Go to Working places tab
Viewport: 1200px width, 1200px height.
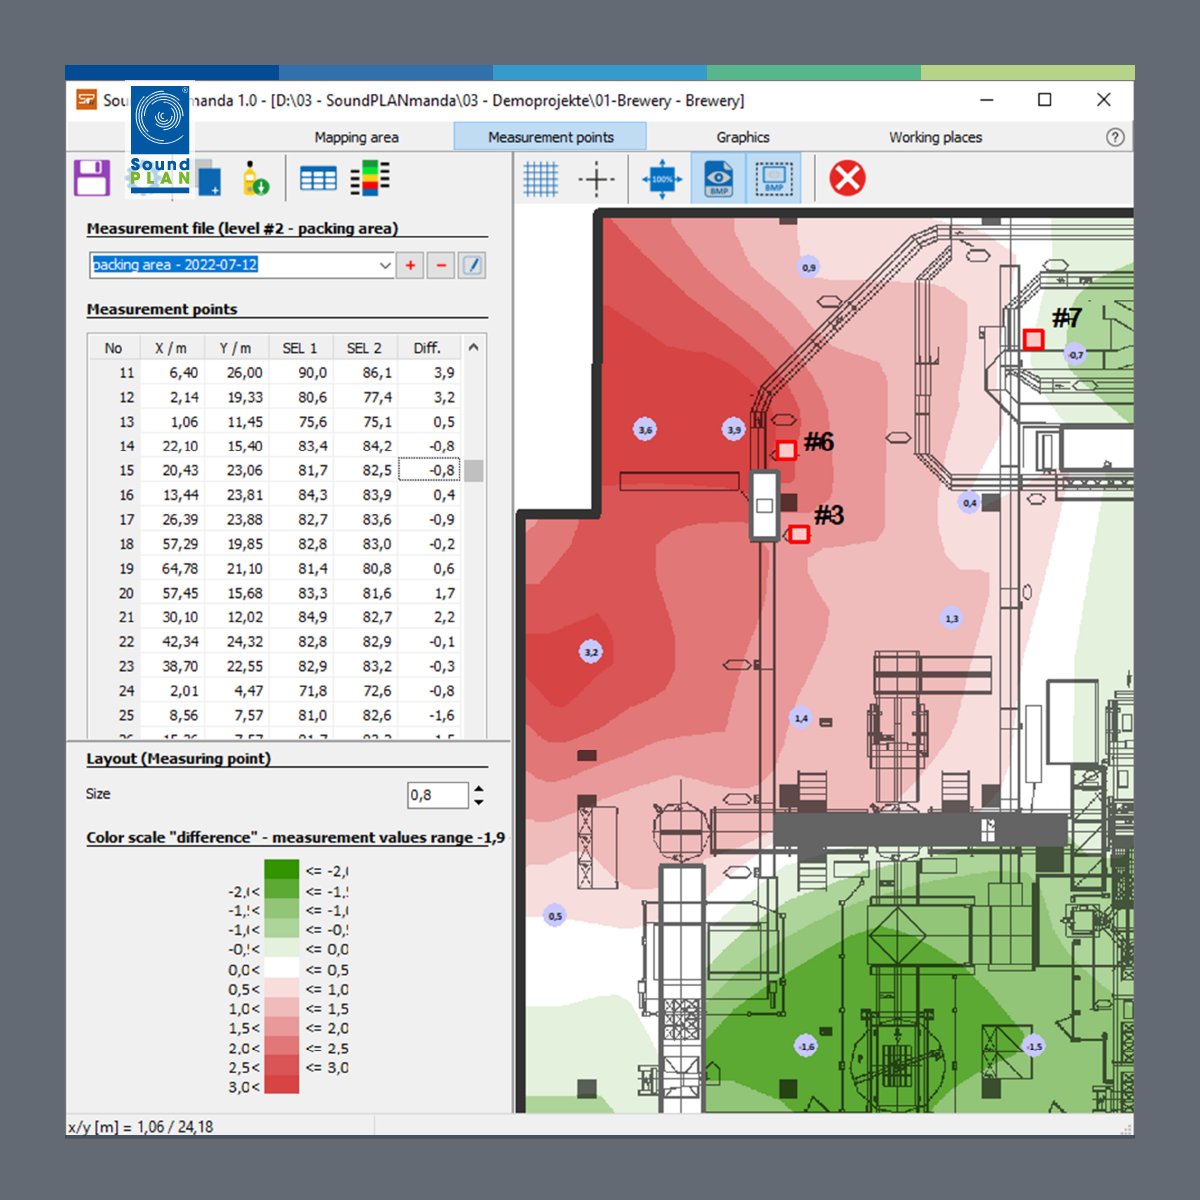click(x=936, y=137)
